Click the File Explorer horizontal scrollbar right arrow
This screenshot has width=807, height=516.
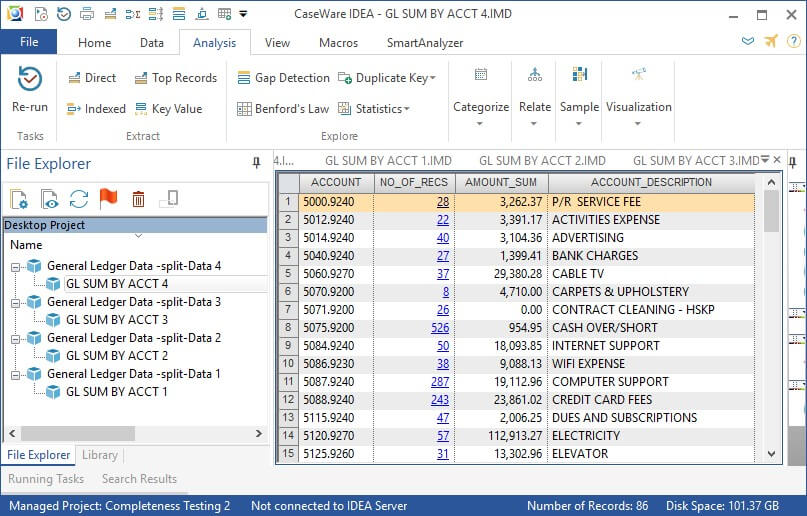point(259,434)
